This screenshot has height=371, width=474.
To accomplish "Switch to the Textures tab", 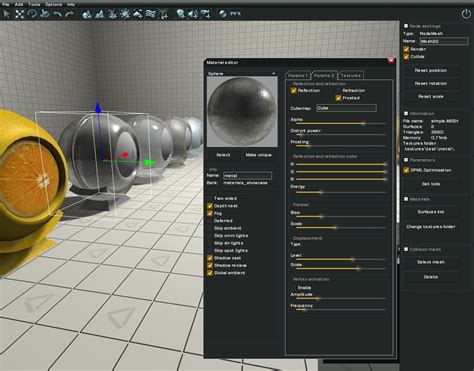I will tap(350, 75).
